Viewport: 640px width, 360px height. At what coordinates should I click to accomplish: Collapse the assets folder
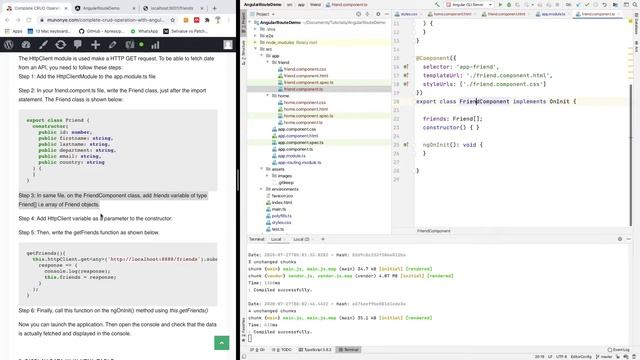click(x=262, y=169)
